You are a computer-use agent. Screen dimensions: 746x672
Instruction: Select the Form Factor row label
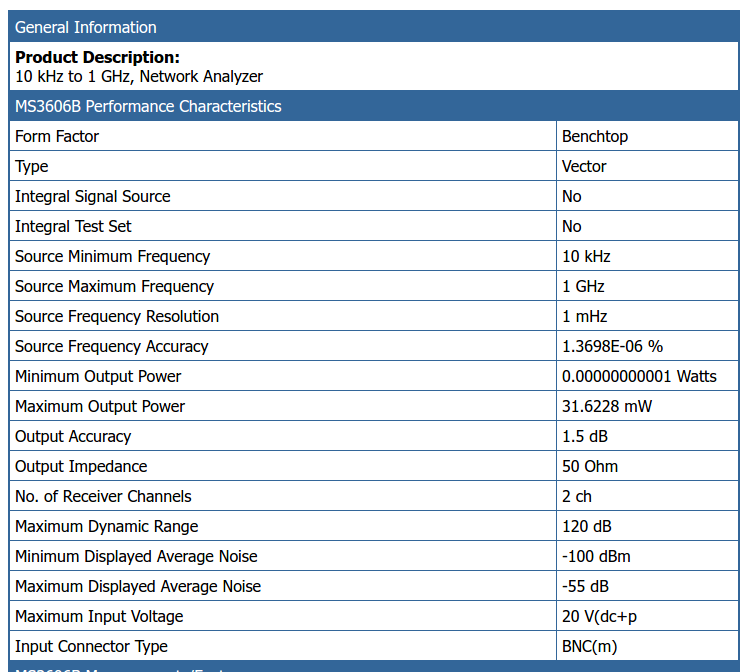coord(57,137)
